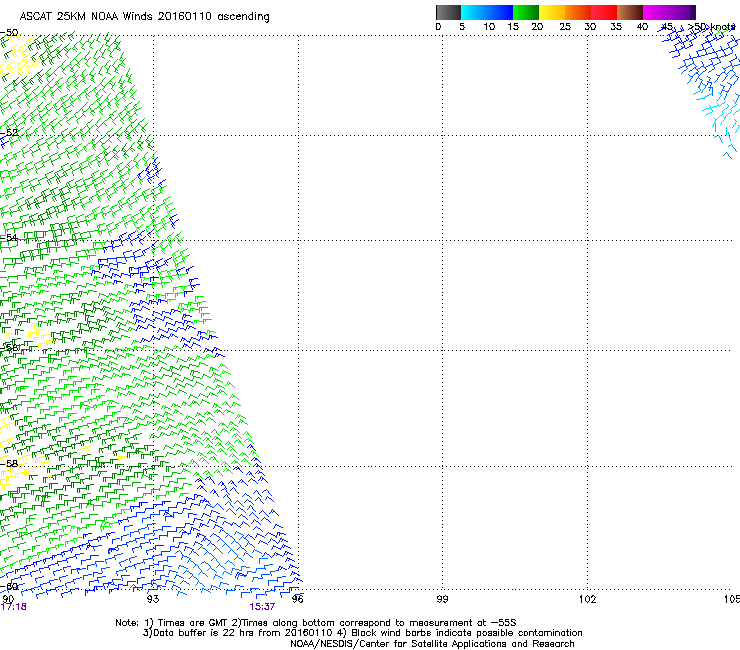The height and width of the screenshot is (650, 740).
Task: Click the '35' label under the color scale
Action: pyautogui.click(x=616, y=27)
